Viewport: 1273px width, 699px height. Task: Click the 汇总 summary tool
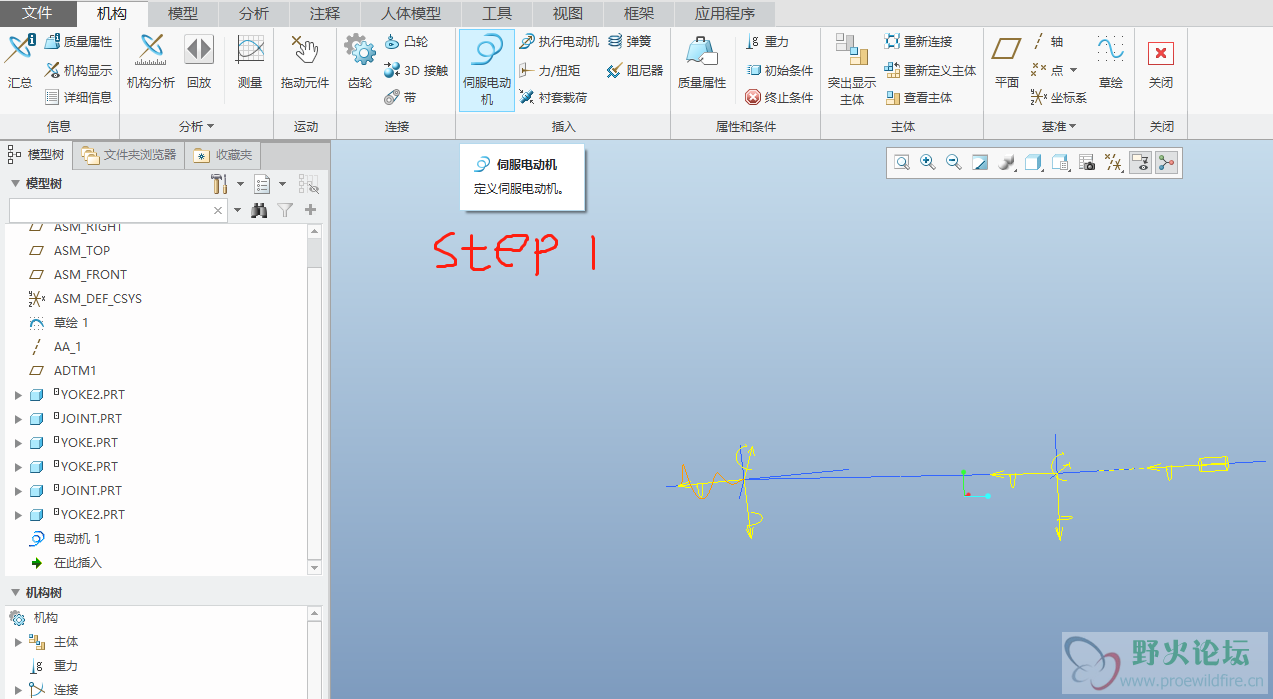pos(20,61)
